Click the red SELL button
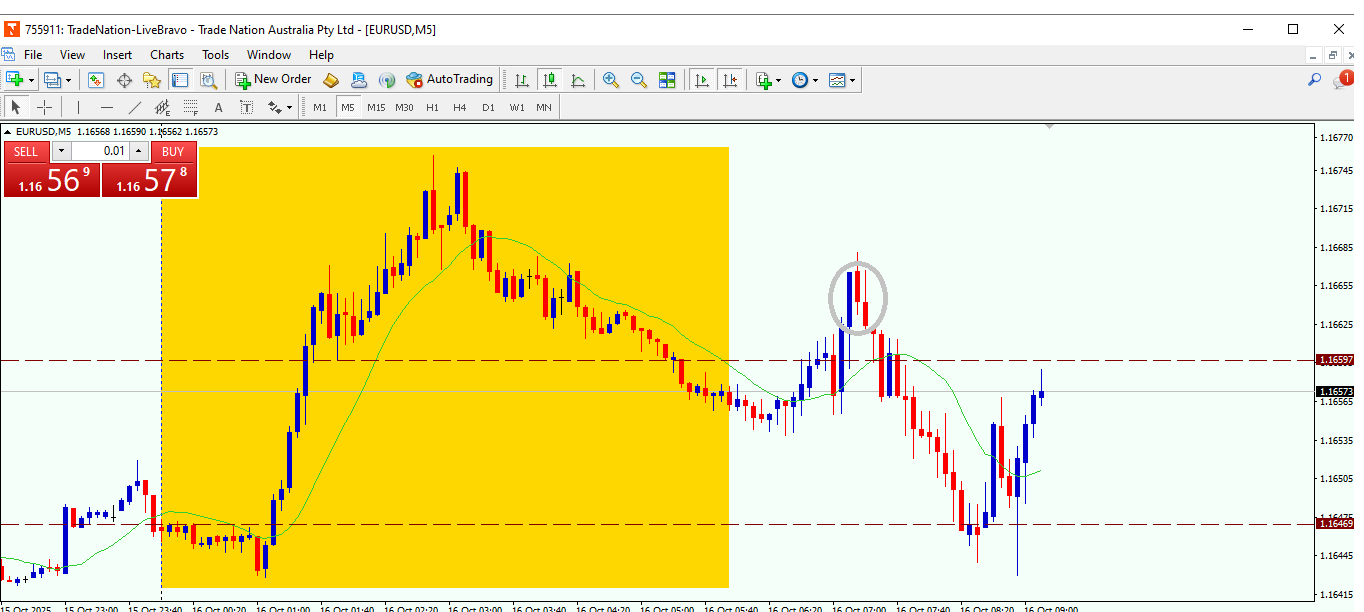 click(x=26, y=152)
